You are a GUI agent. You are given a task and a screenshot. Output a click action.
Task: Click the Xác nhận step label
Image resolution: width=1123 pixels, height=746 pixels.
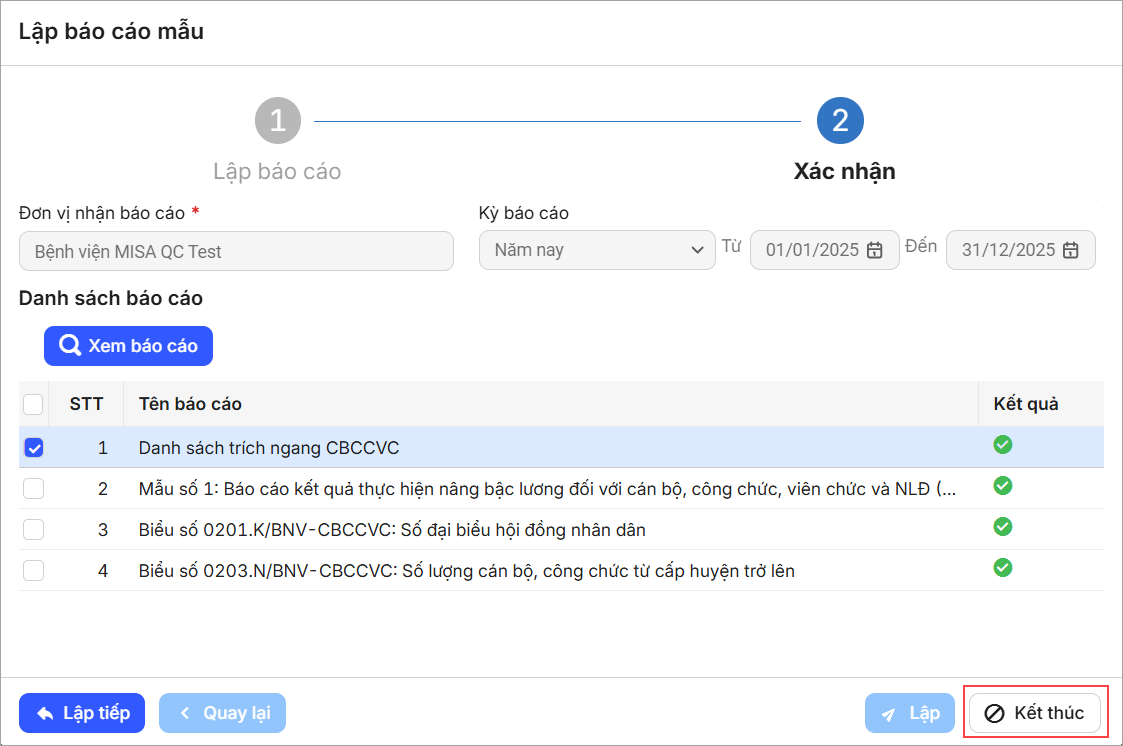[844, 171]
